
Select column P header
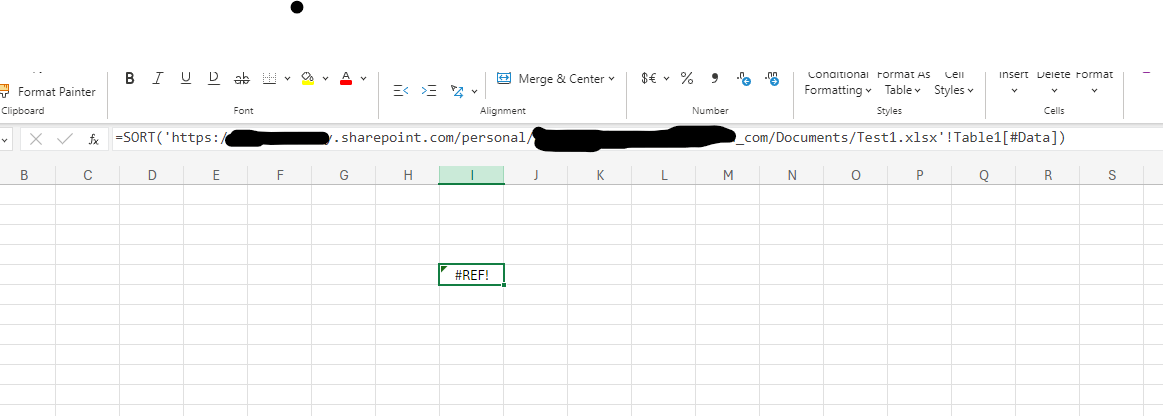[x=920, y=175]
